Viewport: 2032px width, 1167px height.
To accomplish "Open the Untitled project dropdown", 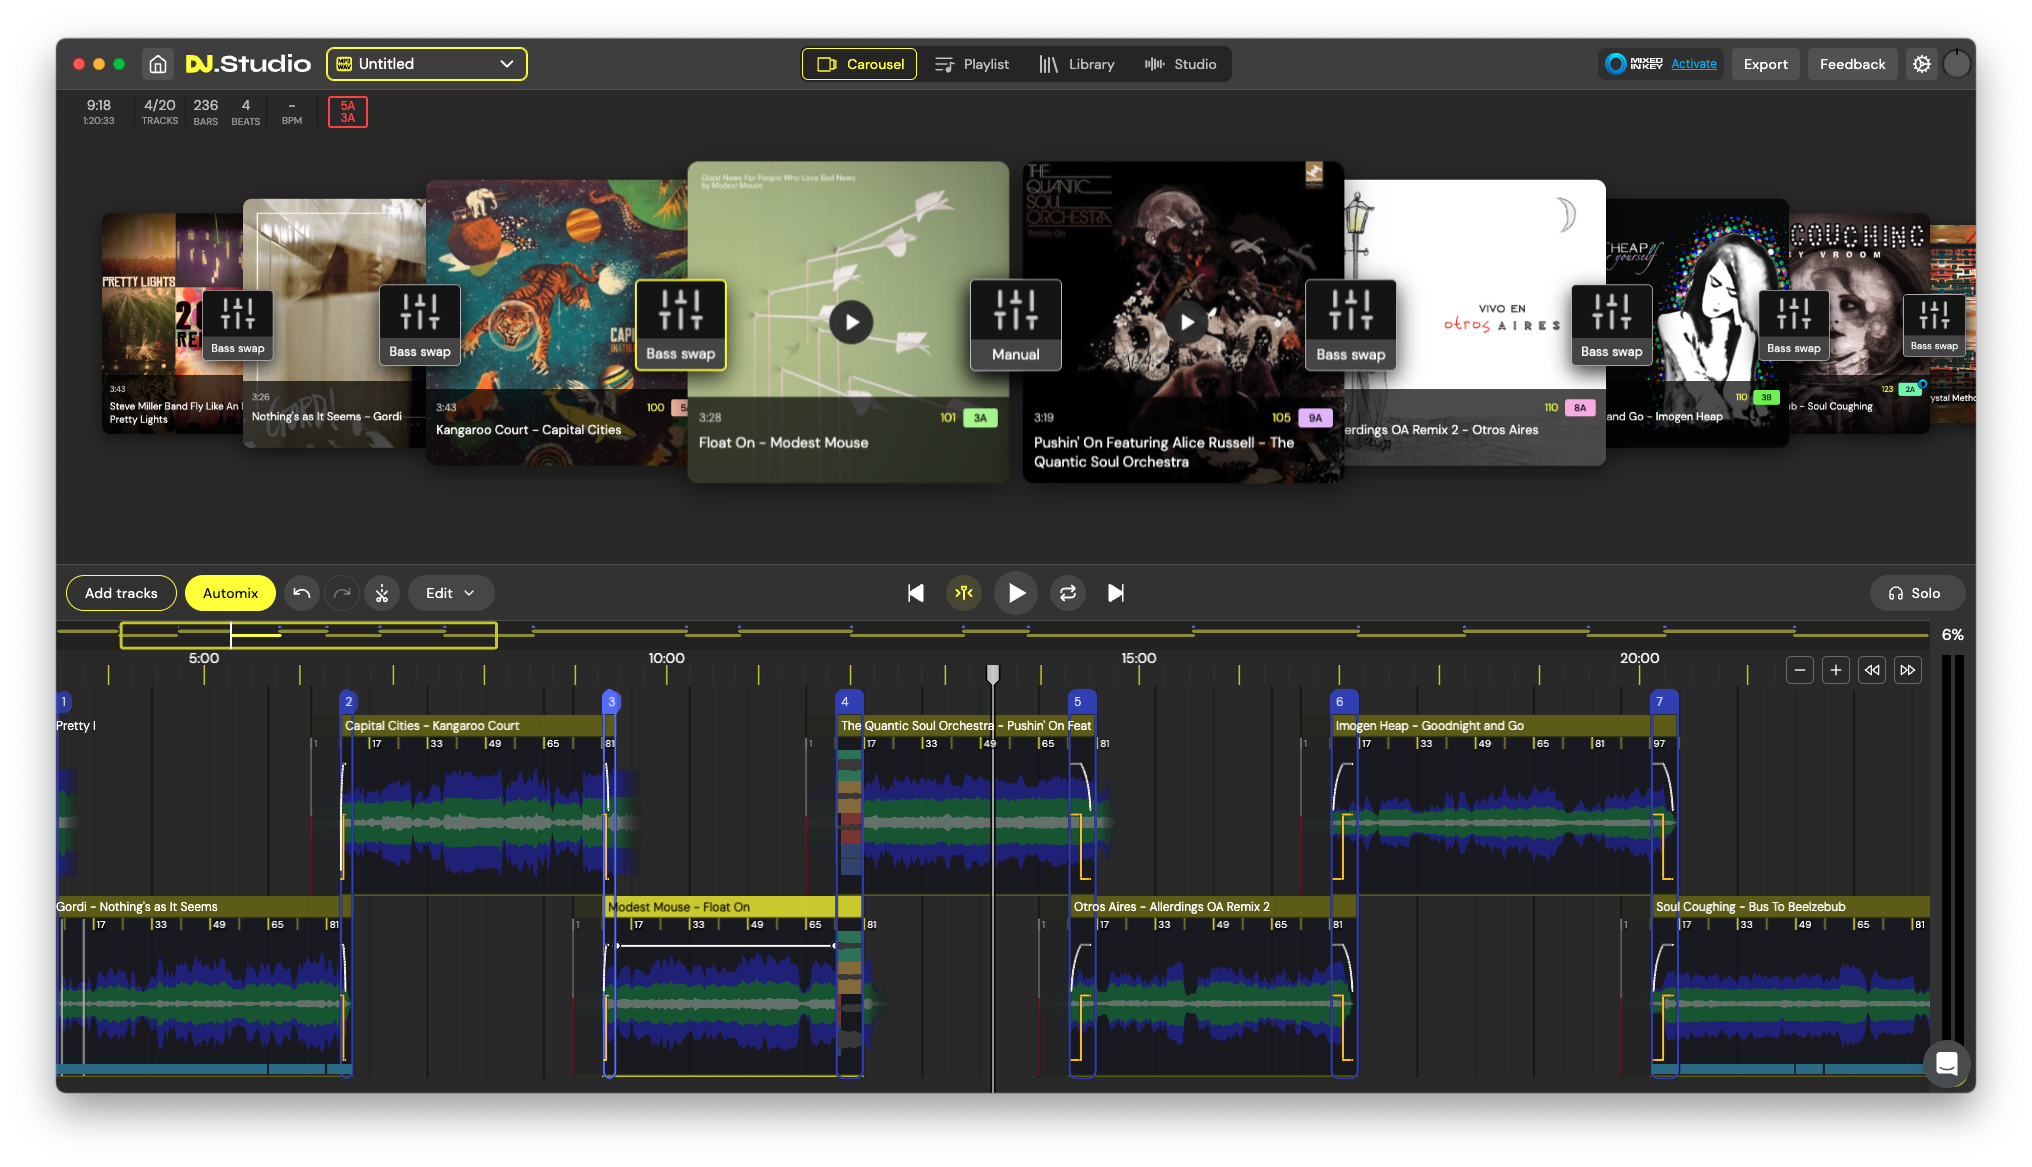I will point(427,64).
